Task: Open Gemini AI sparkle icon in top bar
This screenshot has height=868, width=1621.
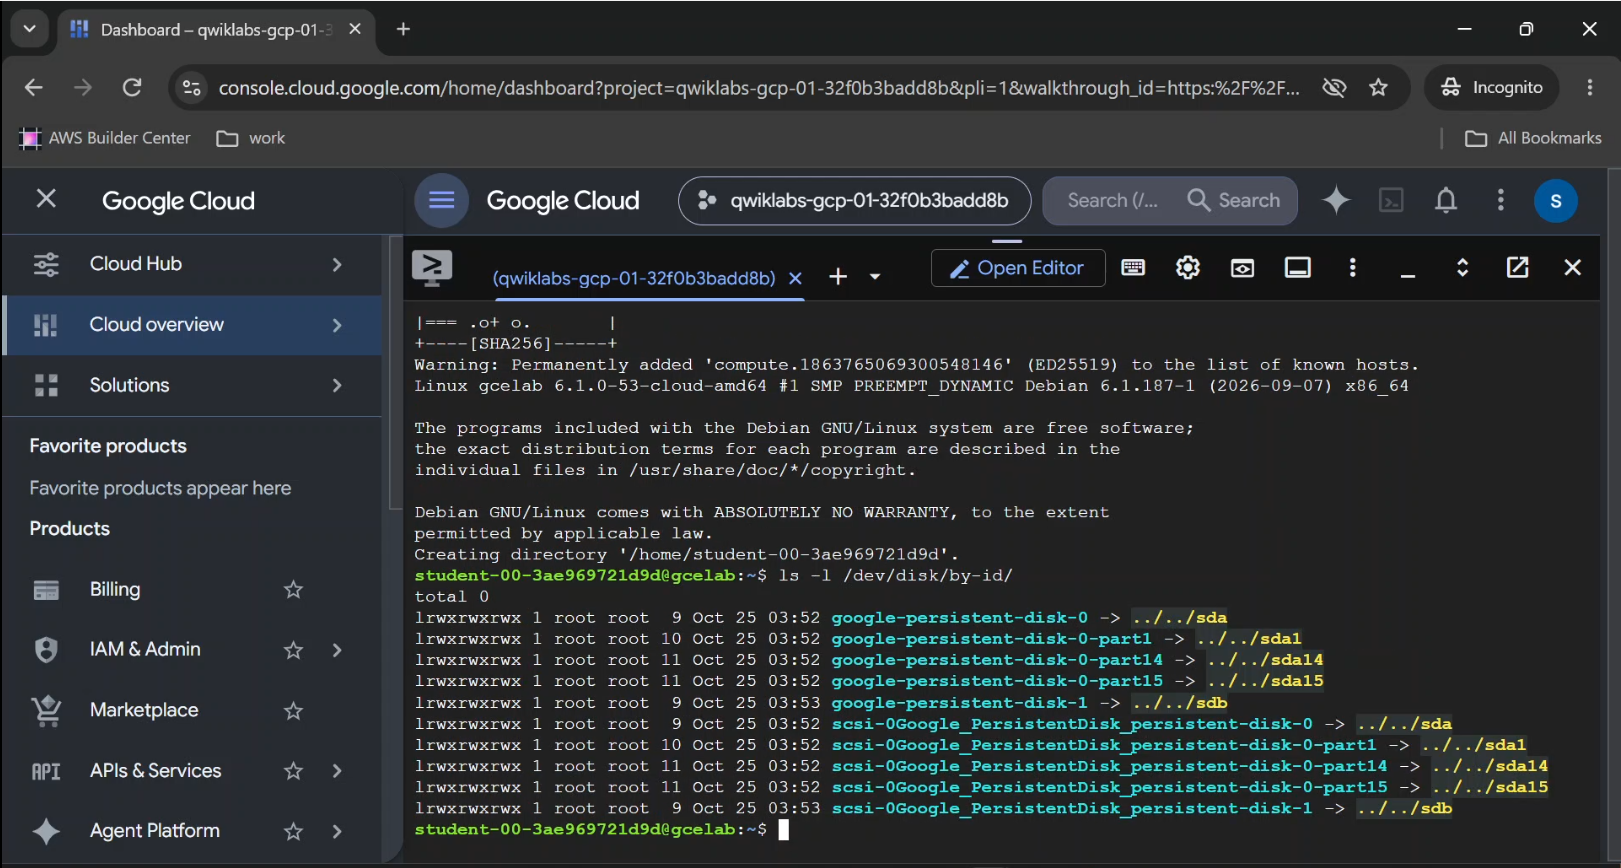Action: point(1336,200)
